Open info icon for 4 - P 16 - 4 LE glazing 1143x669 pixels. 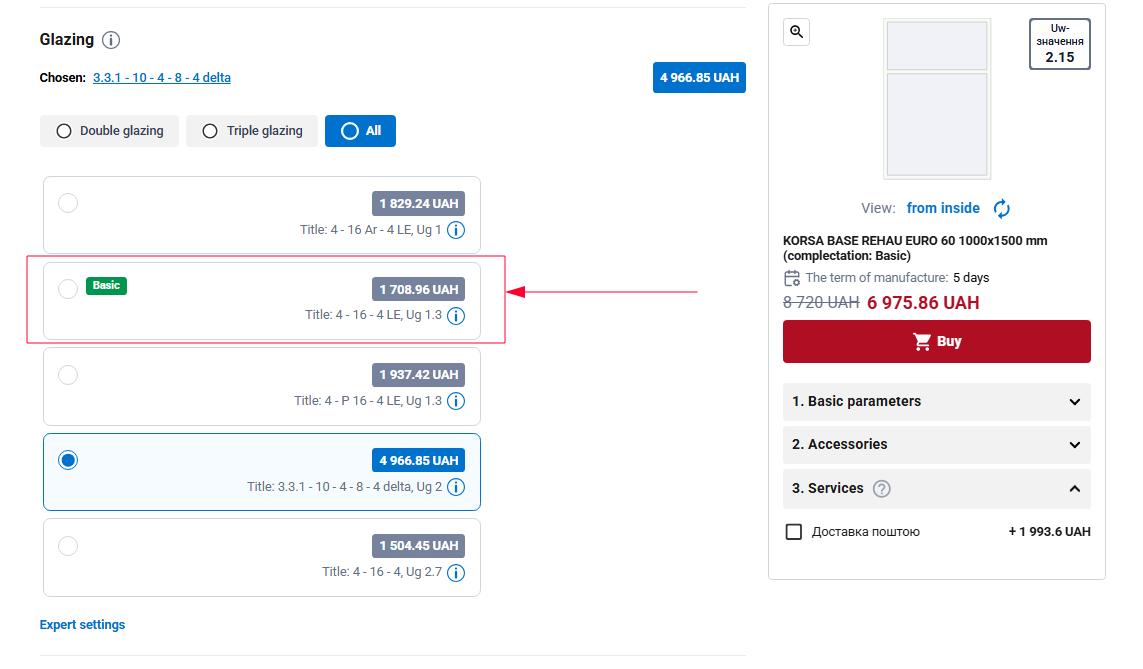click(456, 401)
